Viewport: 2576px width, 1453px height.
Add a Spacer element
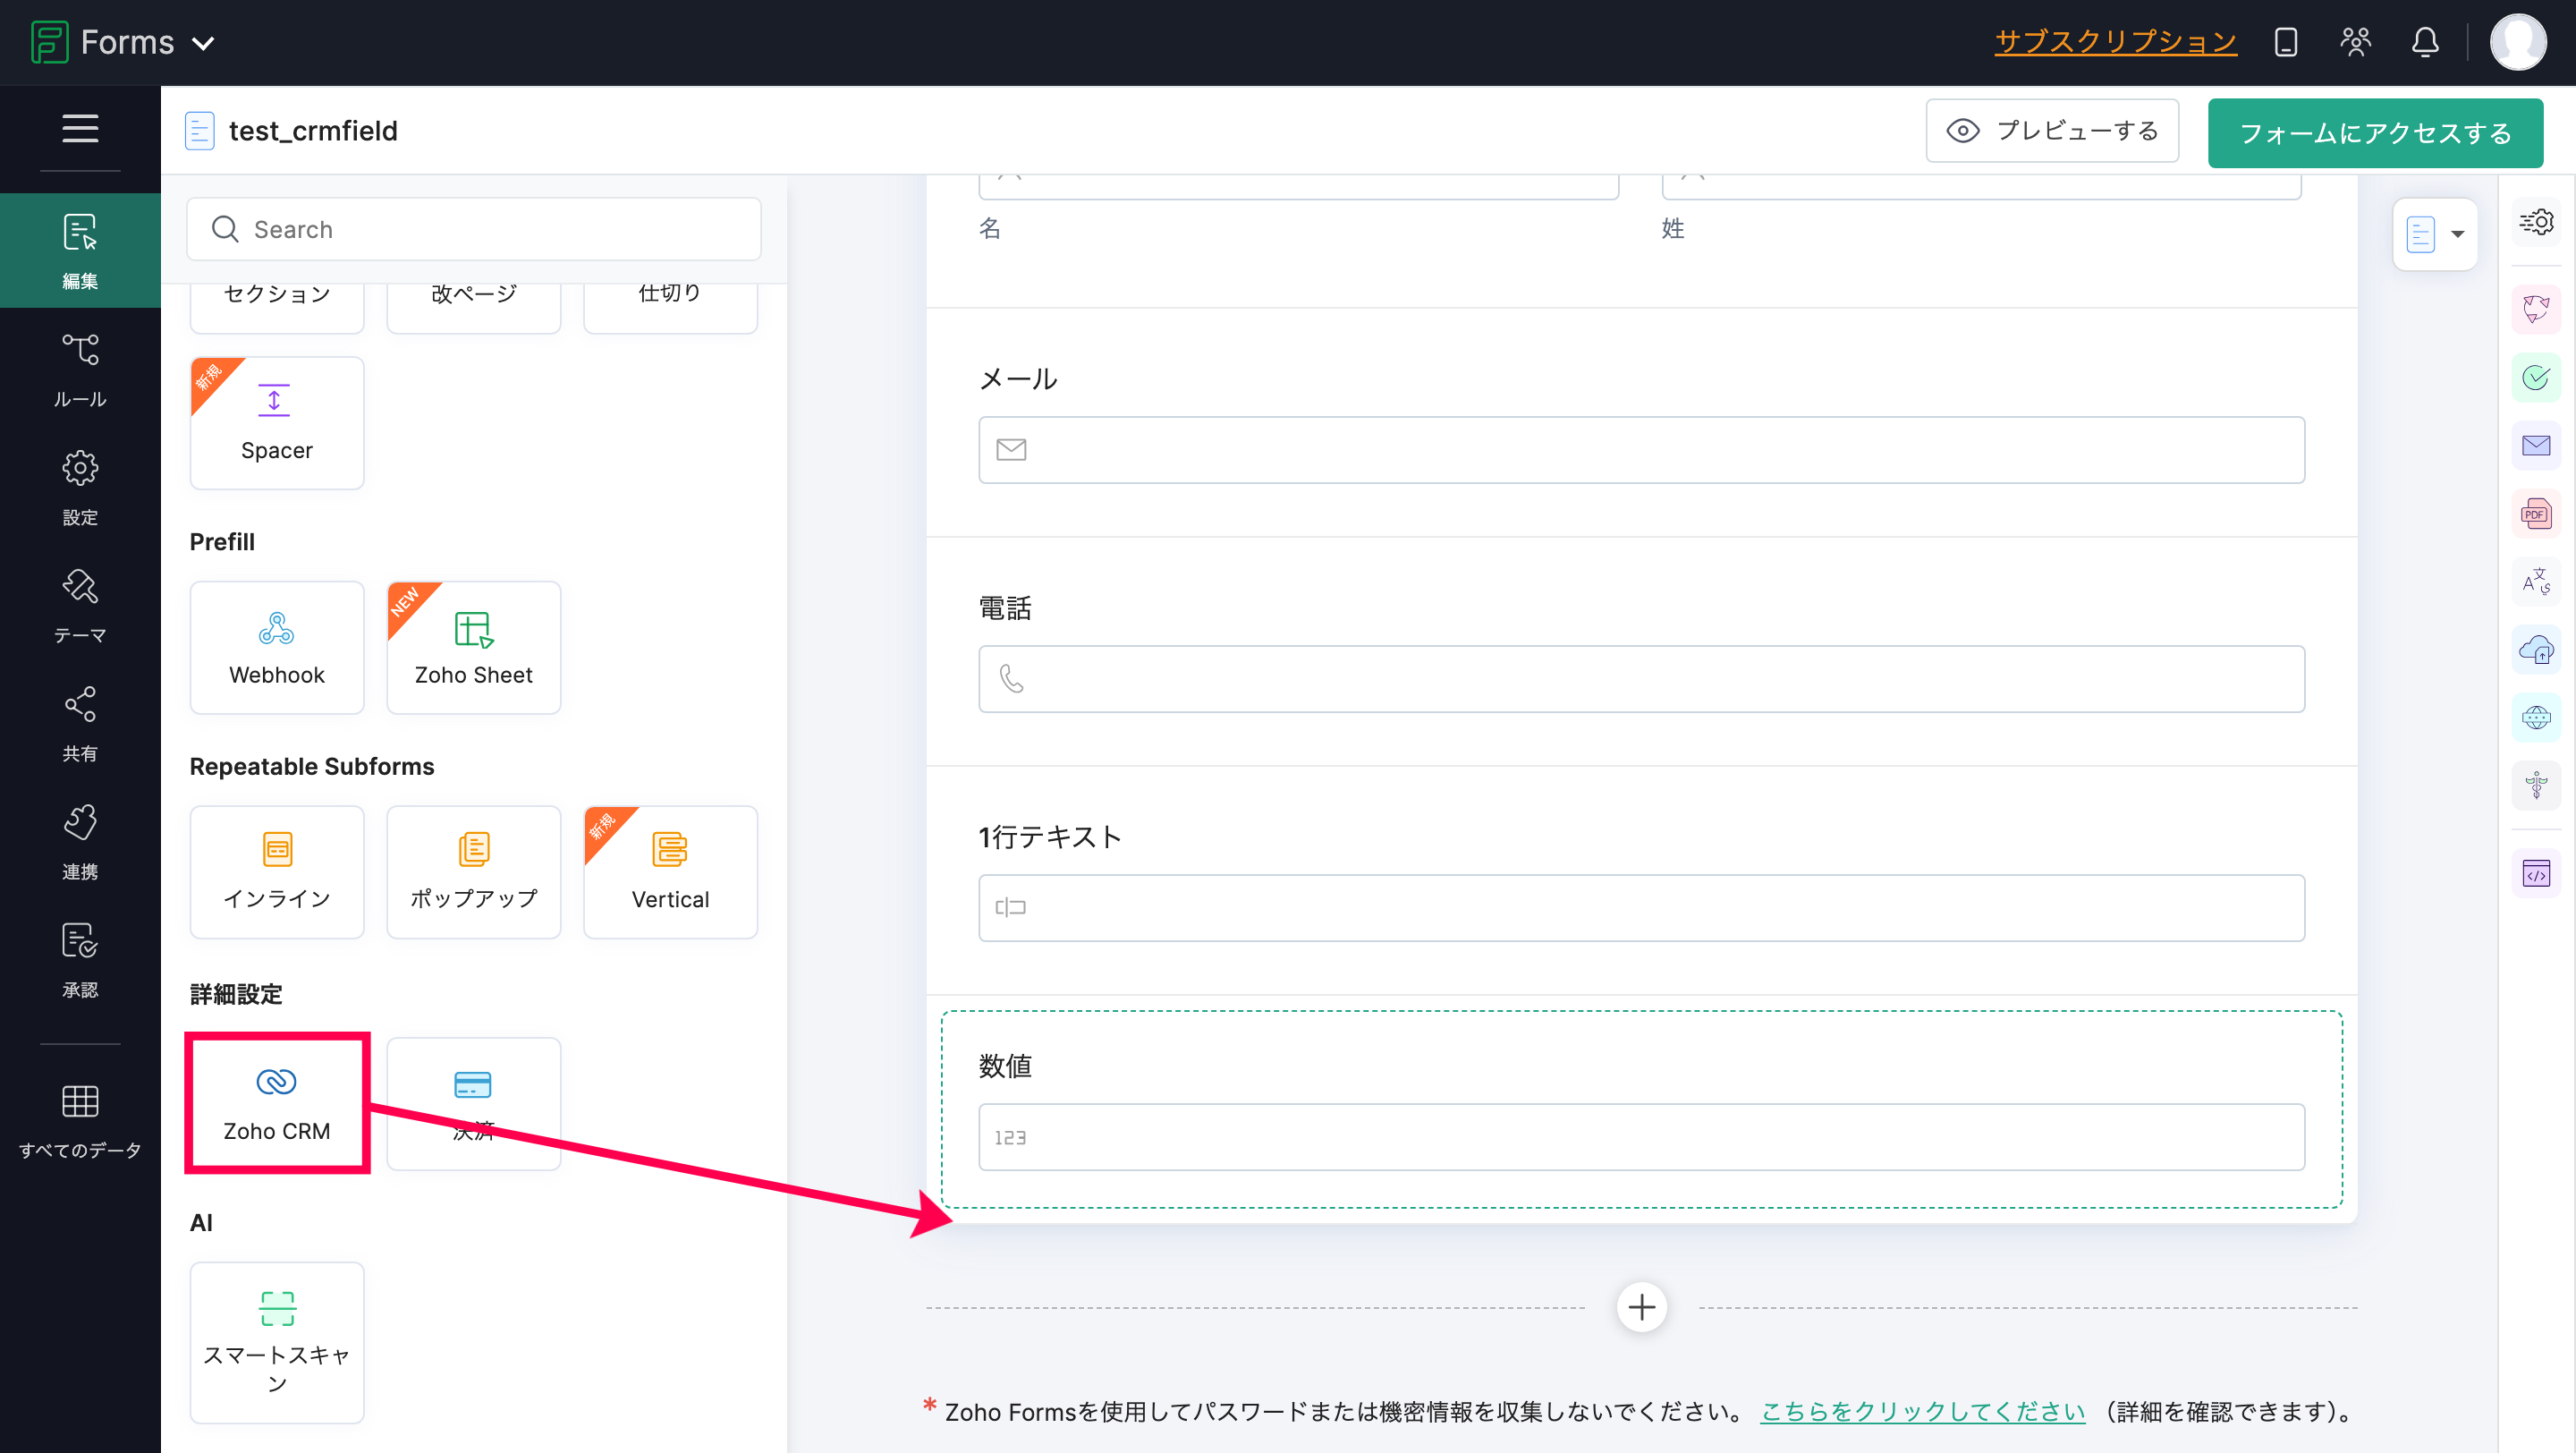click(x=276, y=423)
